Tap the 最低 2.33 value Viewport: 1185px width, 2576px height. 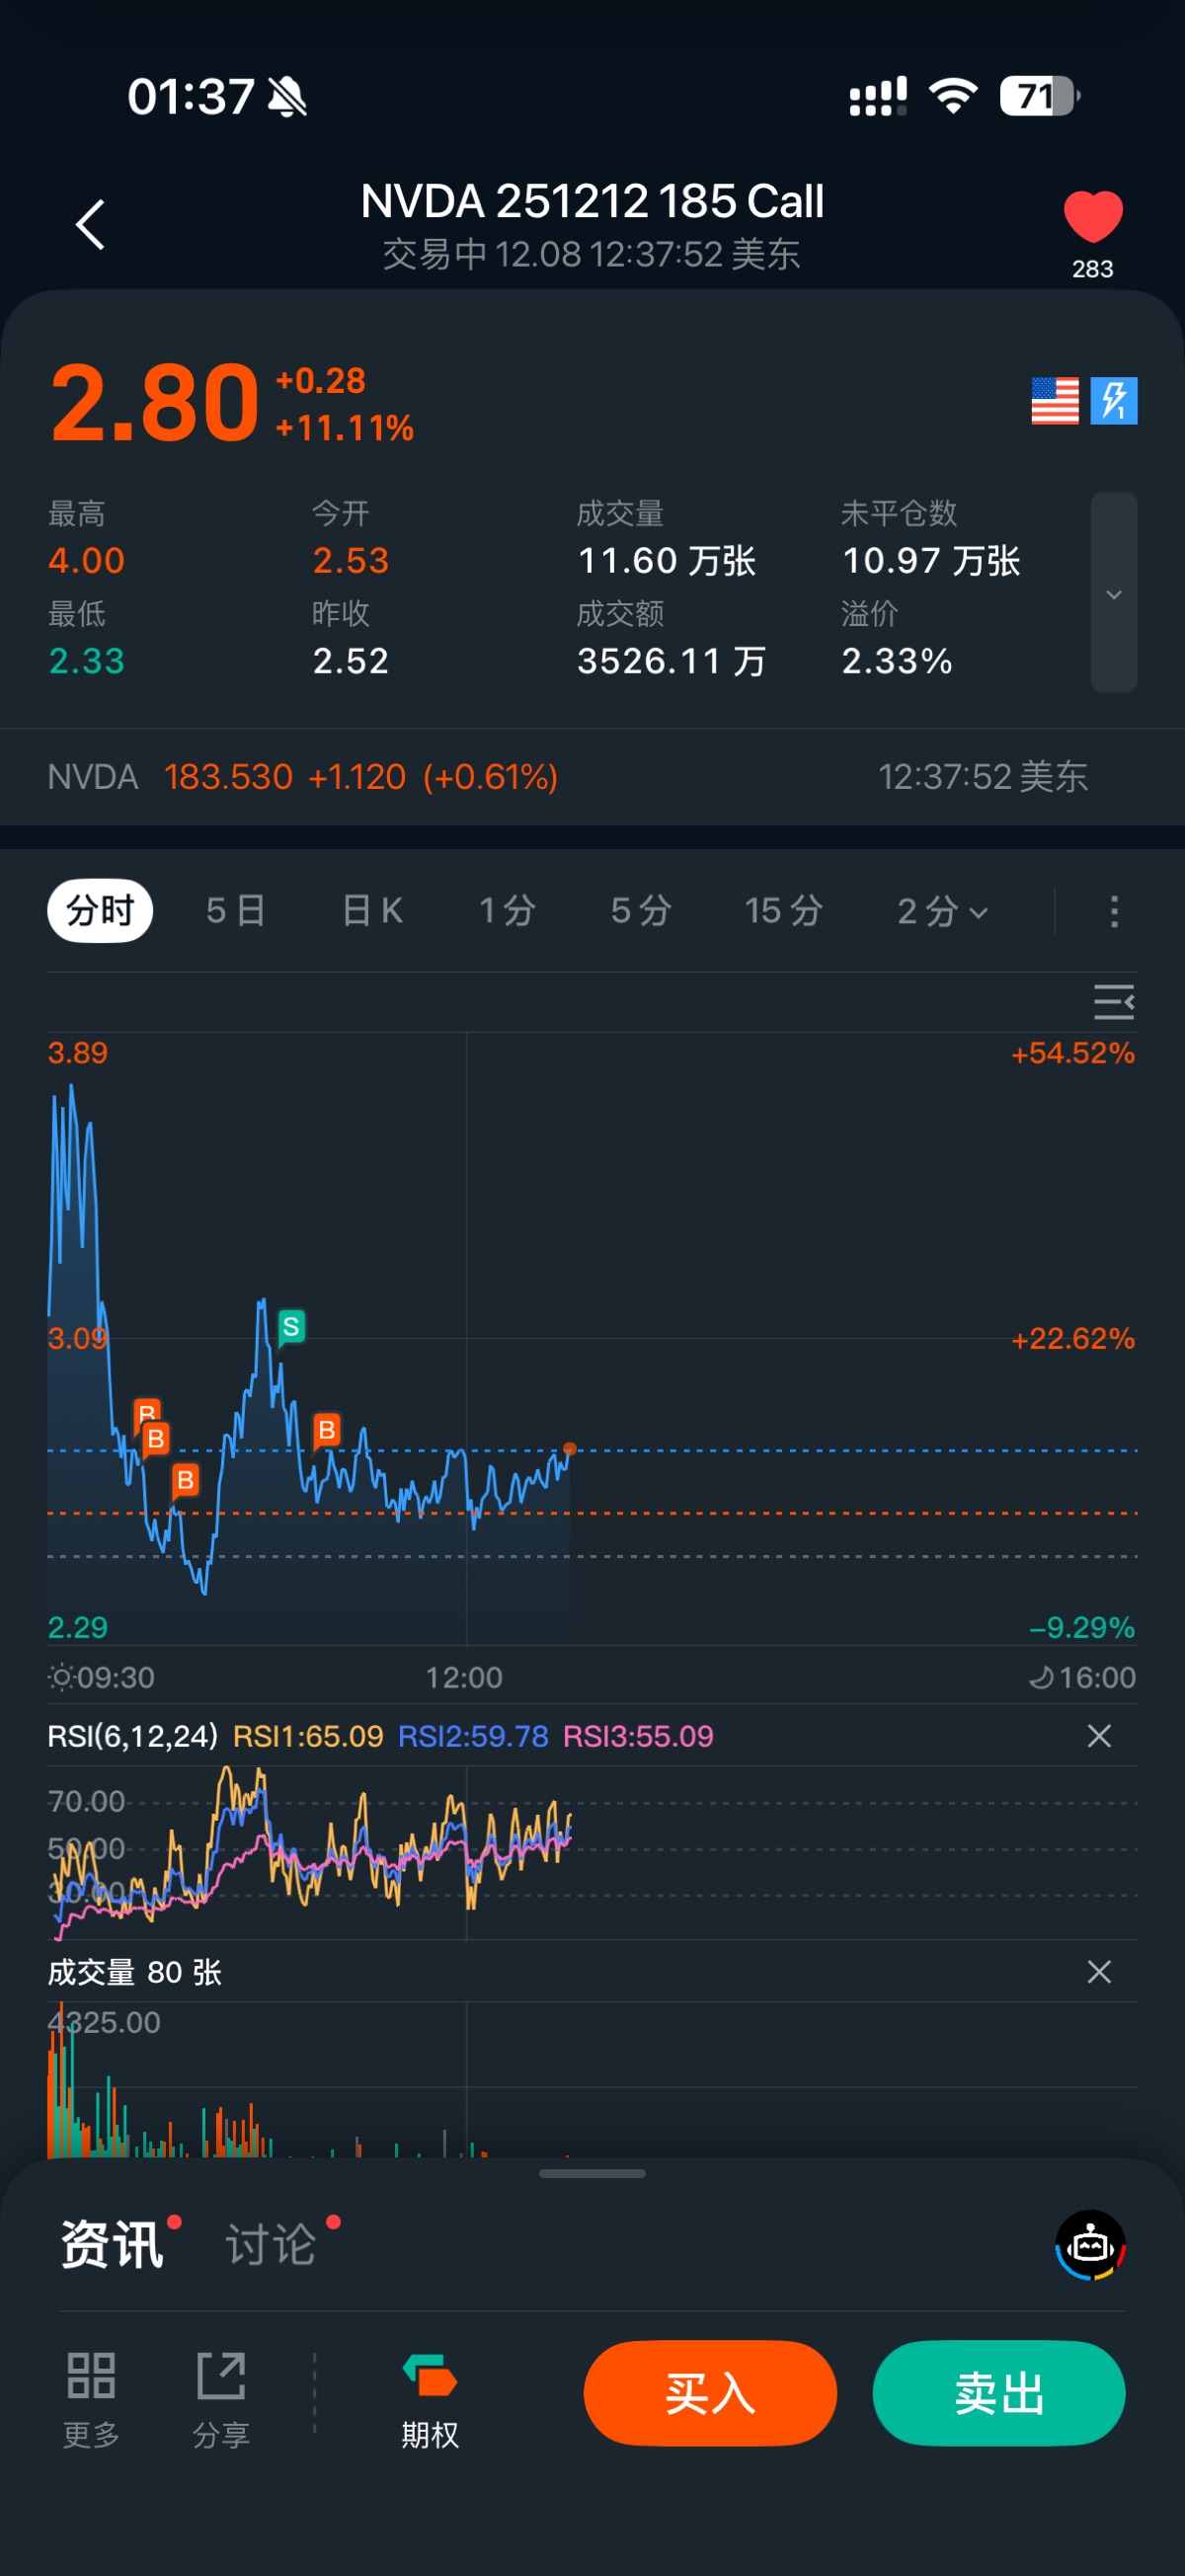[87, 661]
